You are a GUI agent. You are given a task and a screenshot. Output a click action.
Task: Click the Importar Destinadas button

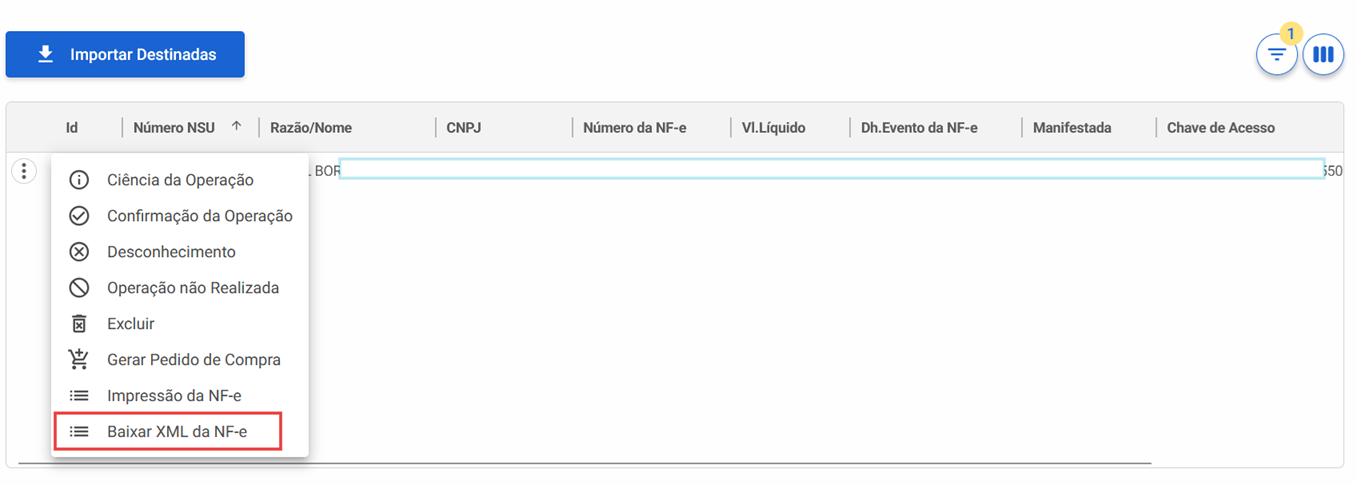(x=125, y=54)
